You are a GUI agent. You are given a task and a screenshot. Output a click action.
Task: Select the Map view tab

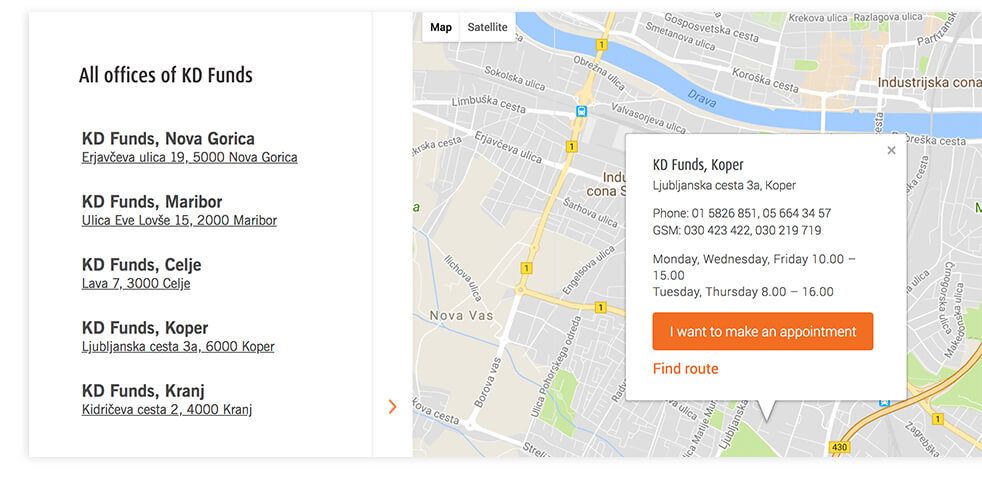[441, 27]
